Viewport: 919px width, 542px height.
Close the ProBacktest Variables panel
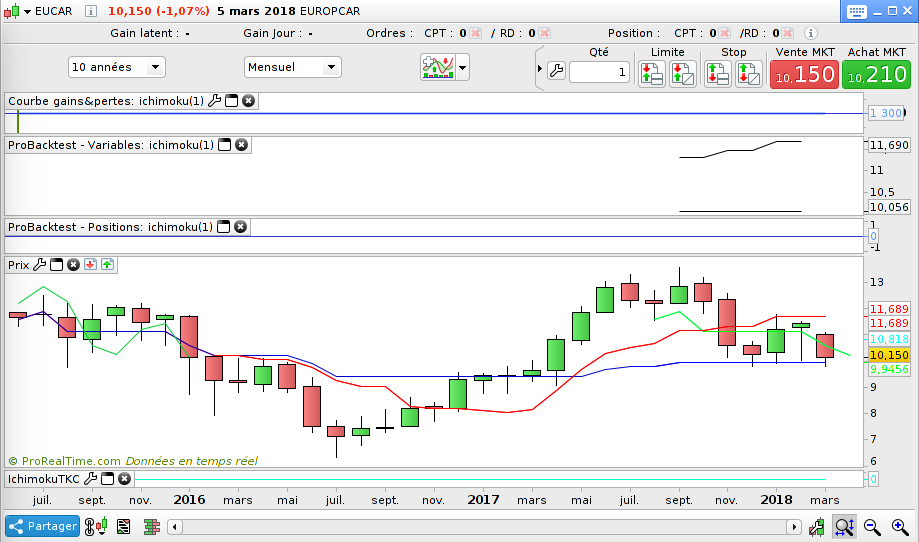[x=241, y=145]
